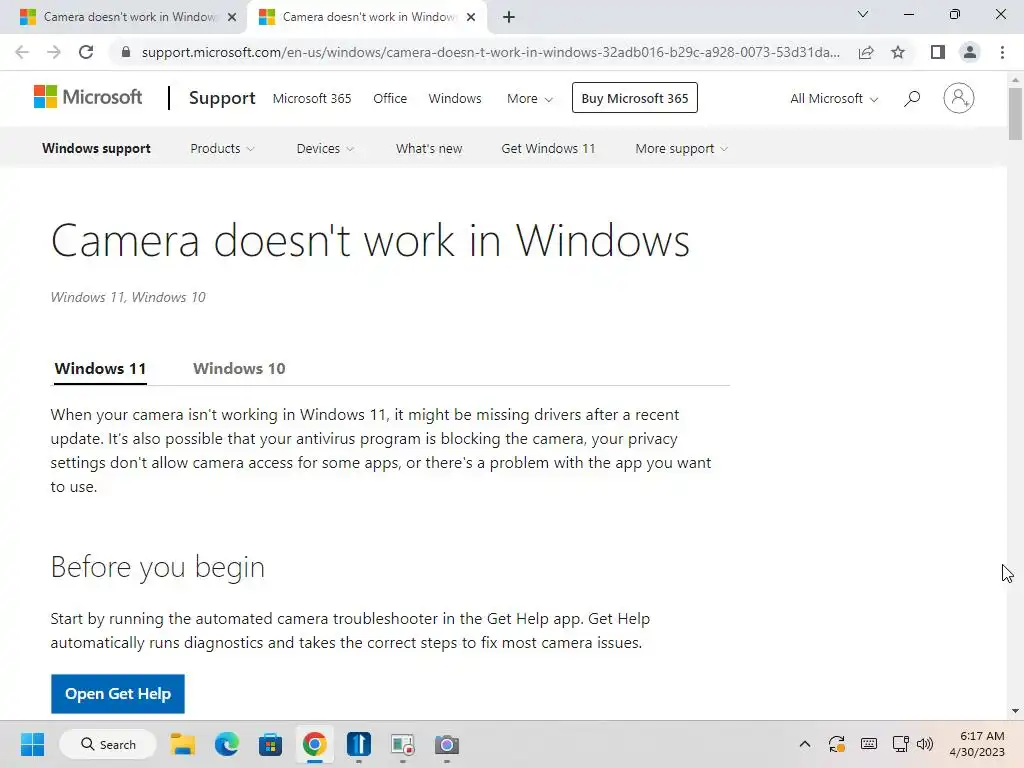Expand the More support menu
Viewport: 1024px width, 768px height.
[x=682, y=148]
